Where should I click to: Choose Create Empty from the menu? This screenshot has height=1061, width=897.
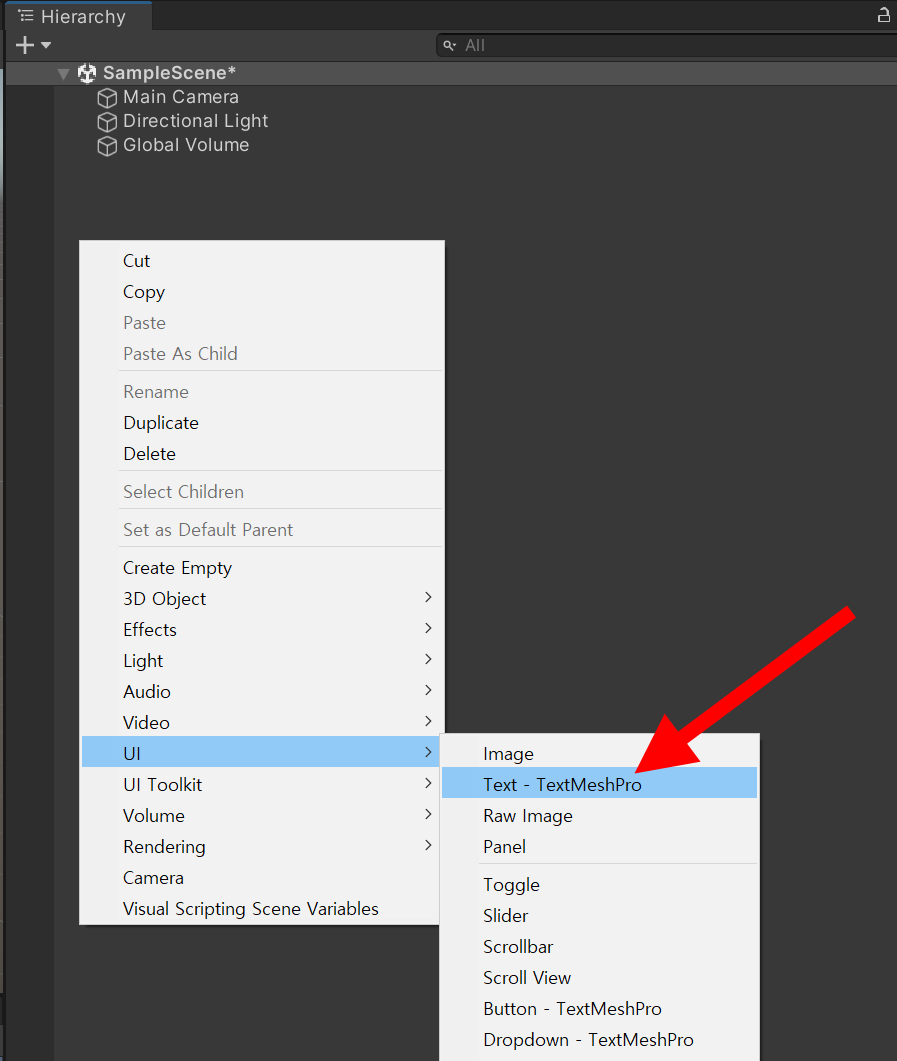pyautogui.click(x=262, y=568)
